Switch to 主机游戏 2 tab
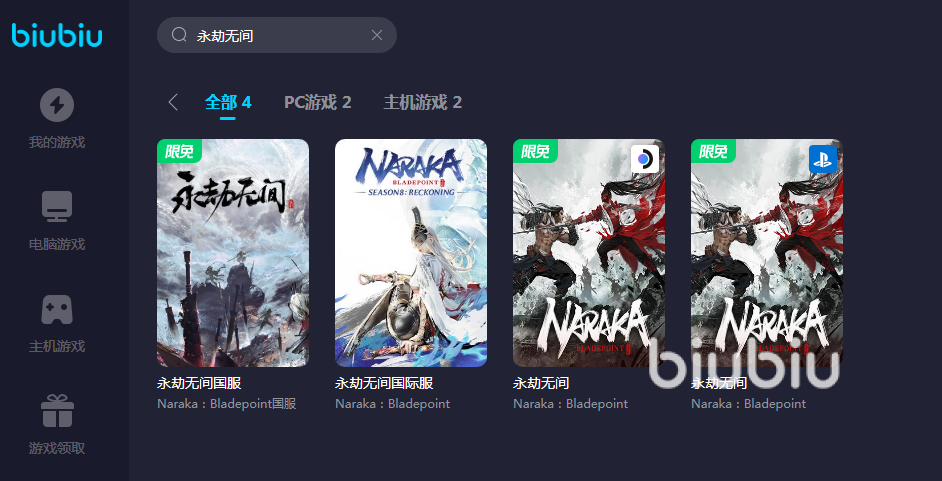 [x=422, y=103]
